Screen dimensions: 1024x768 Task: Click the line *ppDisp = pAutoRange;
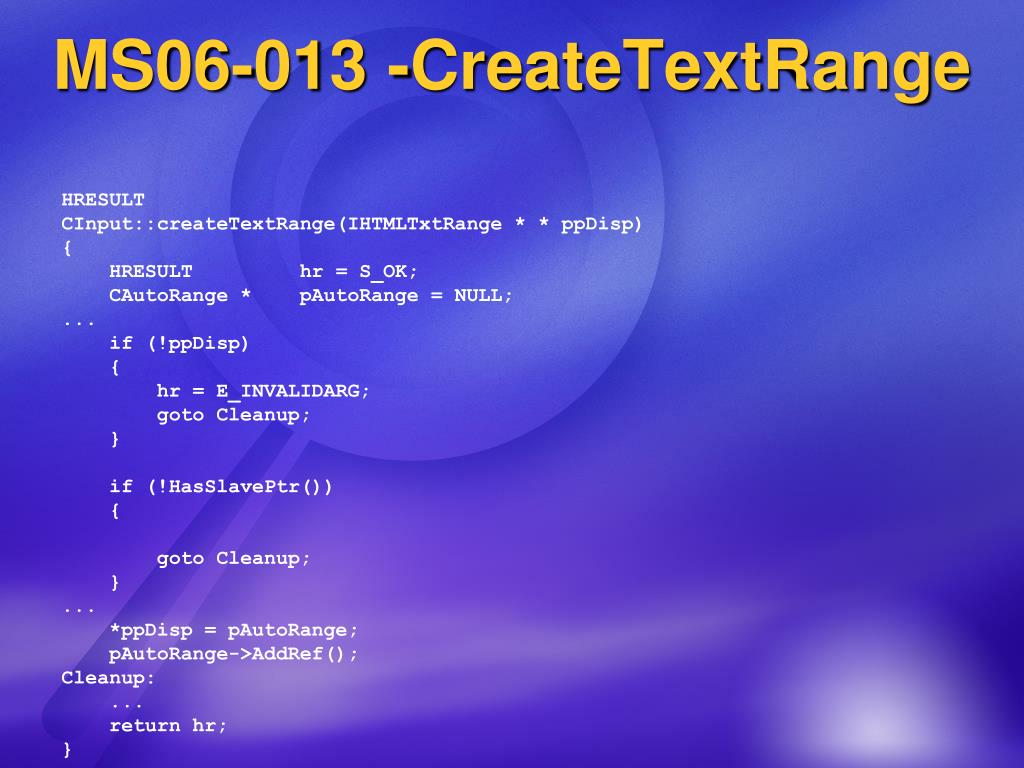(x=233, y=630)
